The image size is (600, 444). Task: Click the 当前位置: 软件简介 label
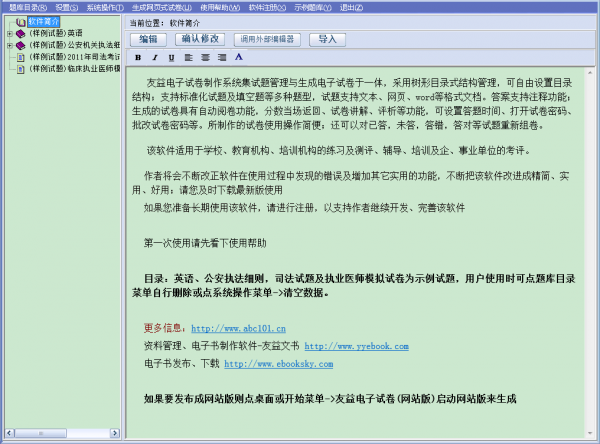[x=165, y=23]
